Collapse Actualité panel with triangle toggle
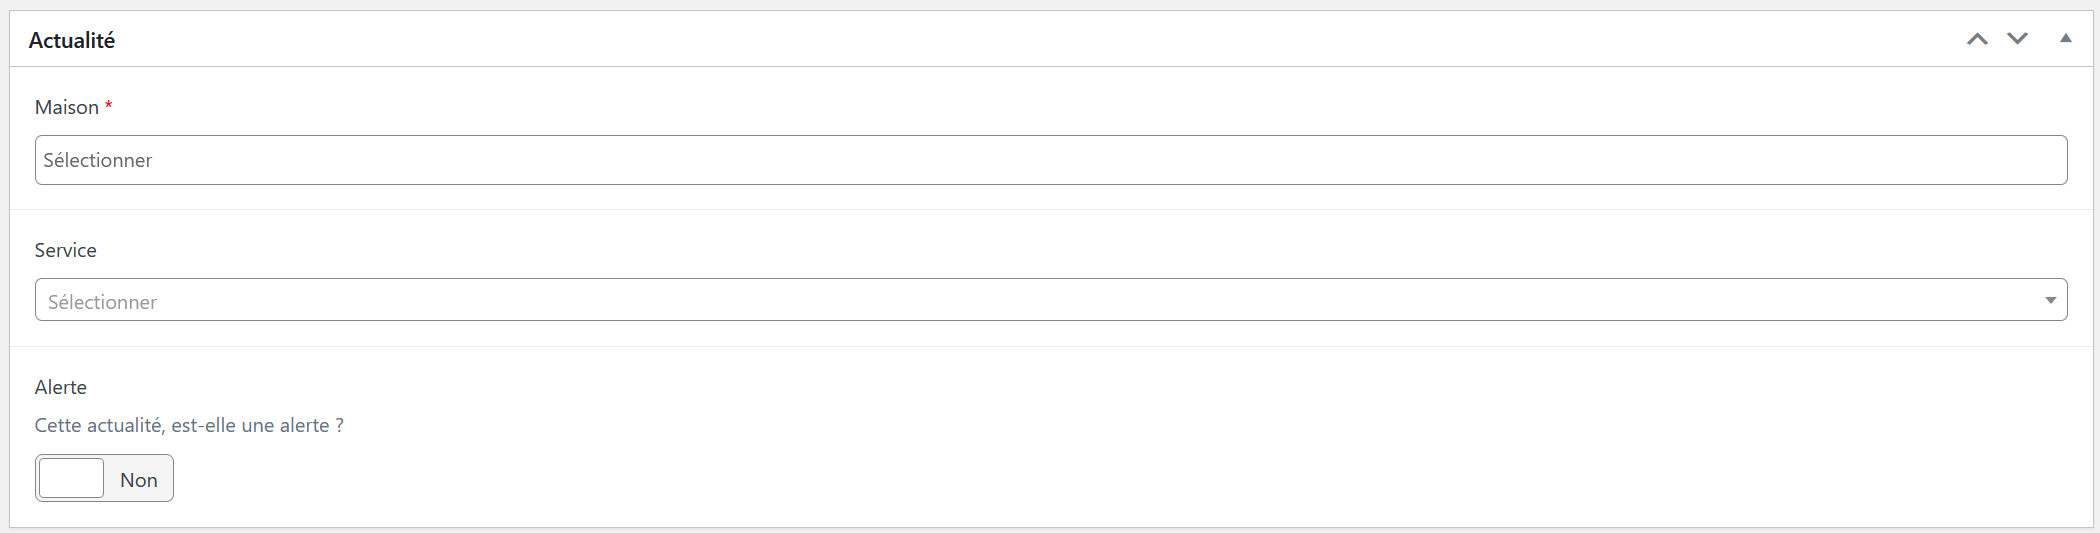Viewport: 2100px width, 533px height. 2065,39
